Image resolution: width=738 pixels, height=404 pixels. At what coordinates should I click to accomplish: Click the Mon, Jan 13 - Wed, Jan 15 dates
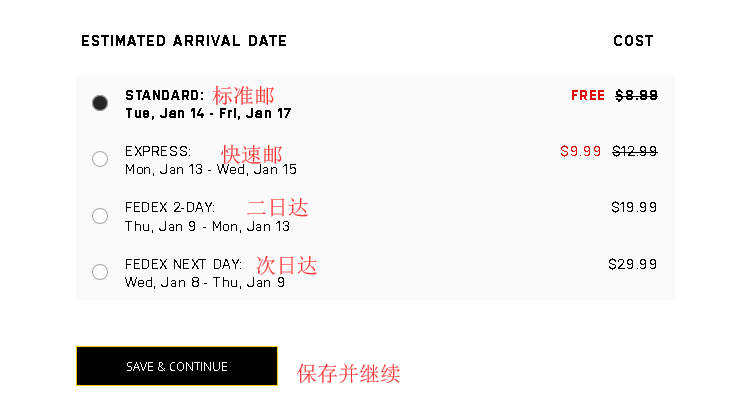(210, 170)
